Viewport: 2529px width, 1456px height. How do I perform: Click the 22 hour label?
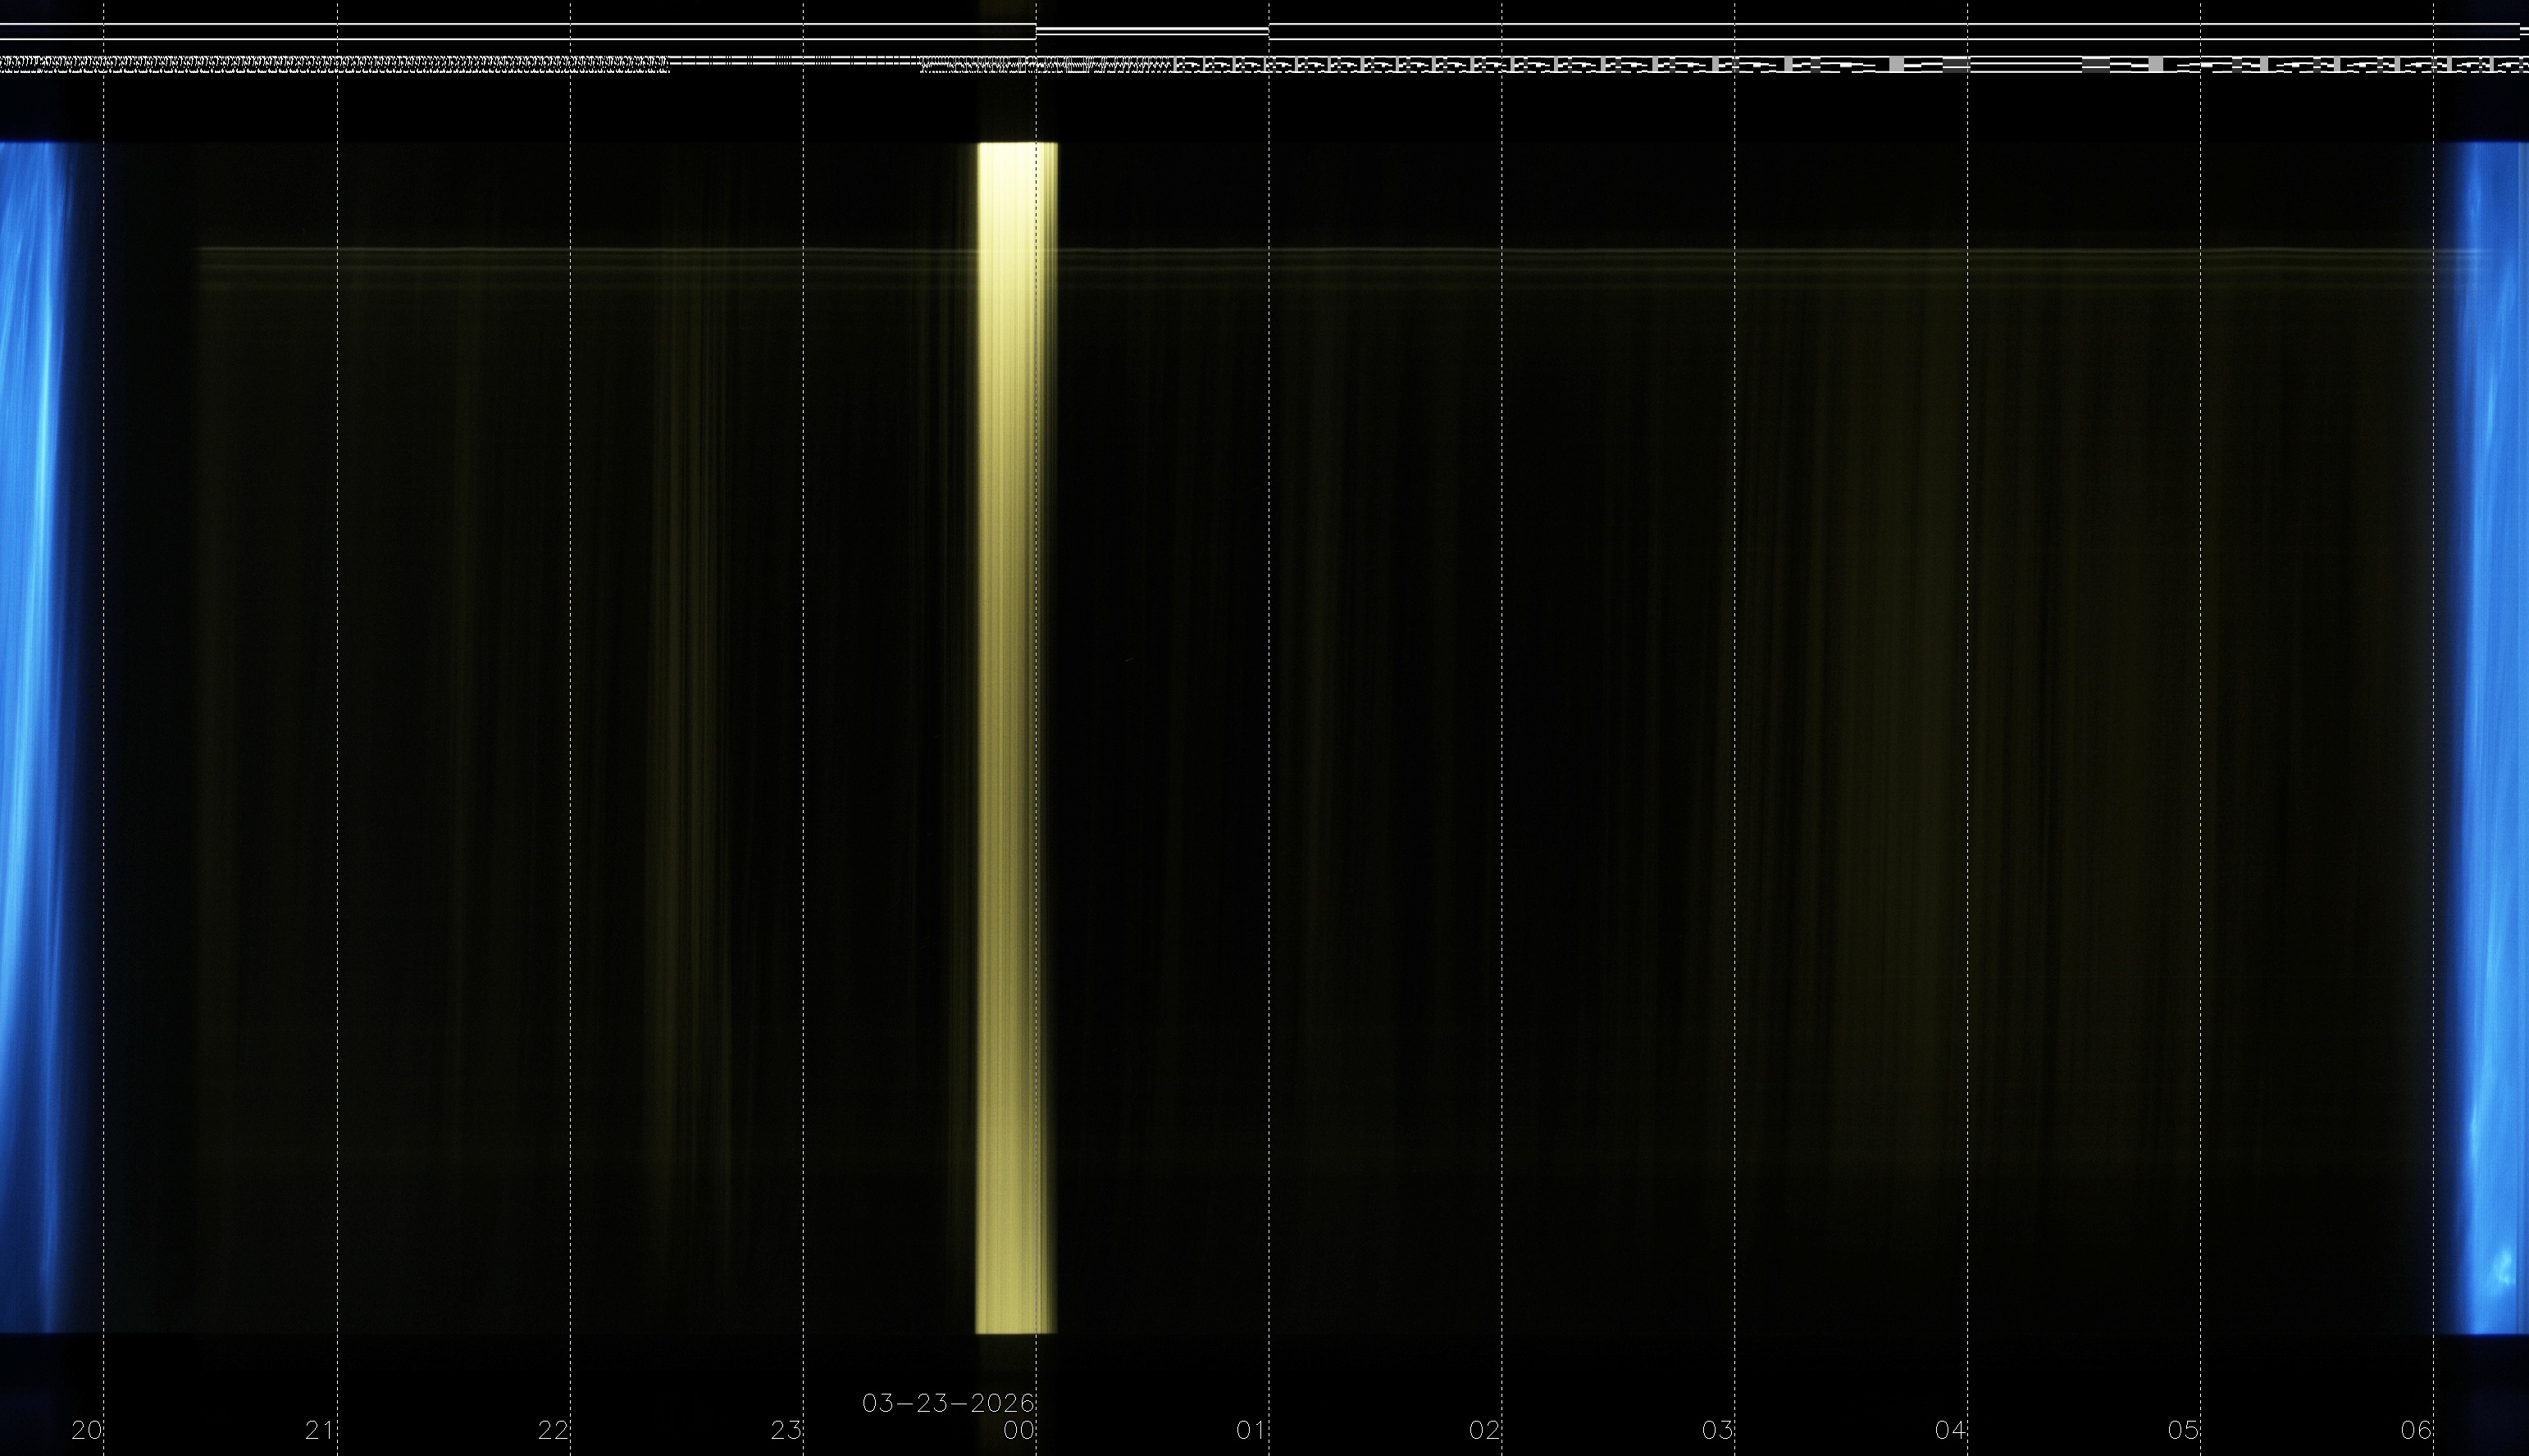[x=553, y=1430]
